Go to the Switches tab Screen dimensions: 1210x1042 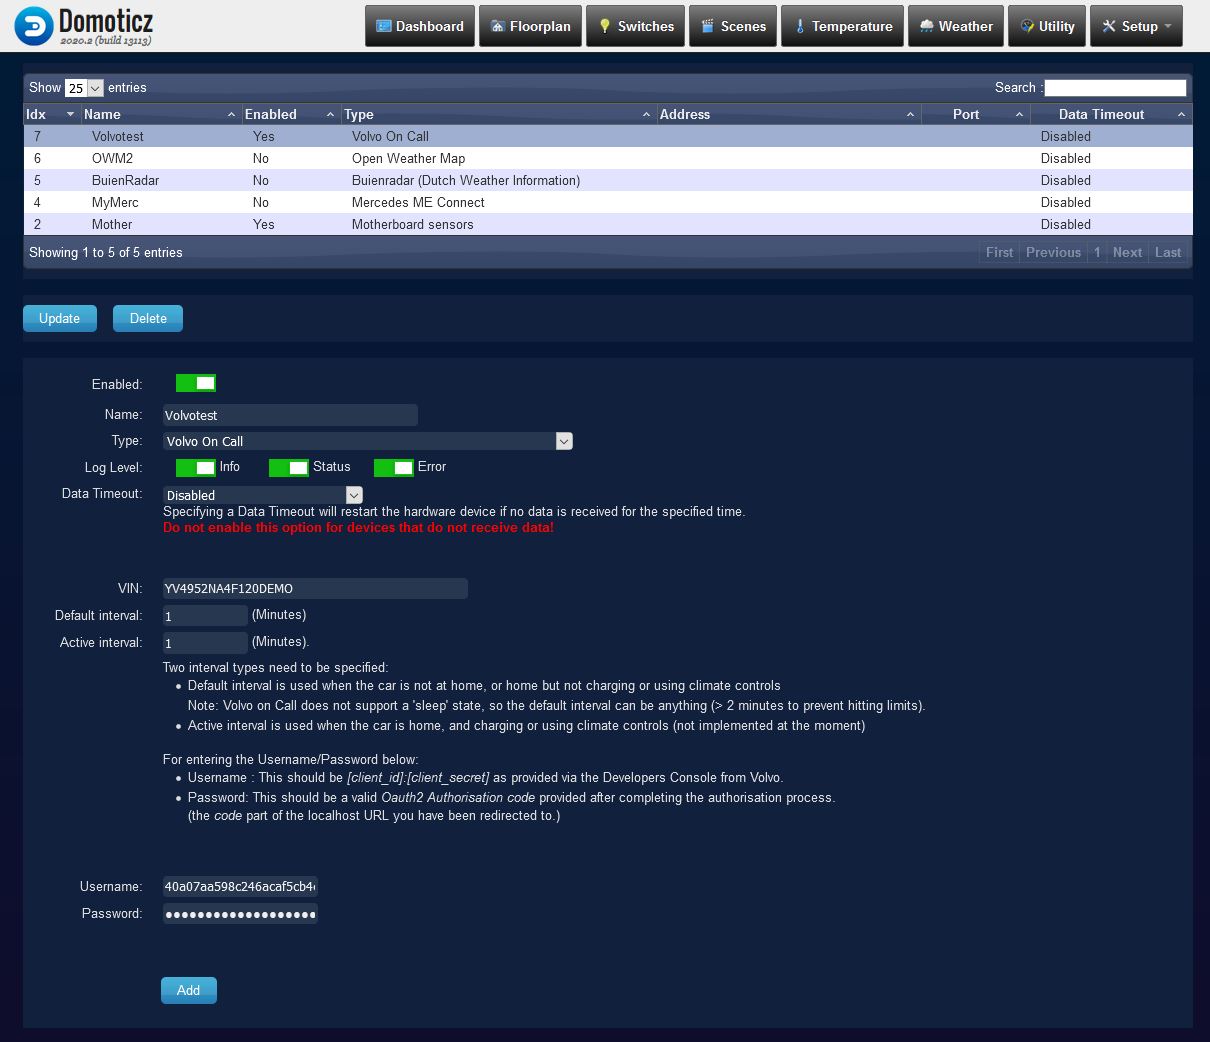(635, 26)
